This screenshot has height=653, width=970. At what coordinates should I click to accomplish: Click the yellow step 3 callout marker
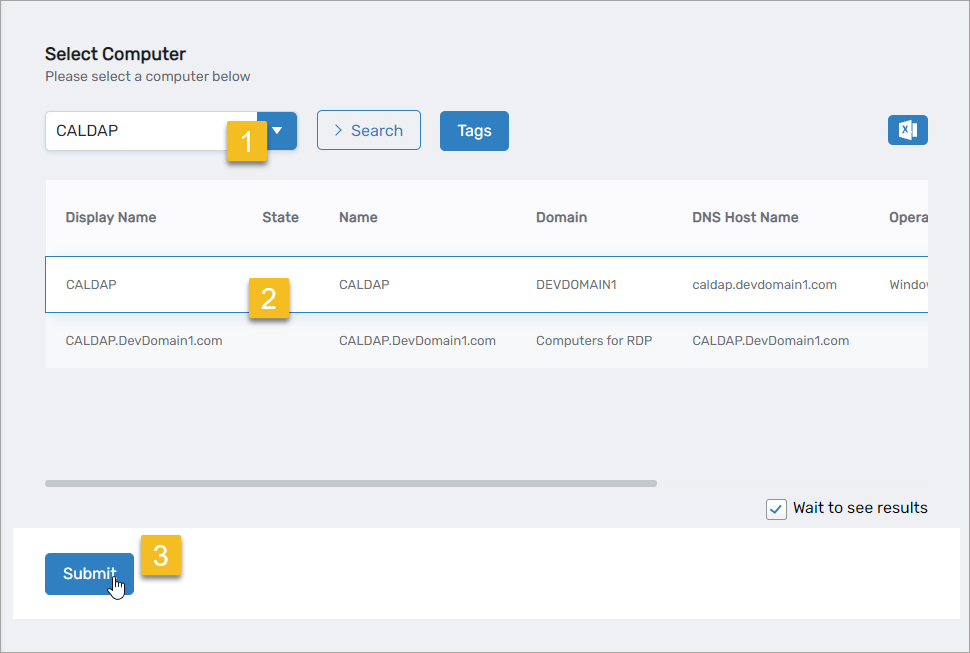tap(160, 555)
